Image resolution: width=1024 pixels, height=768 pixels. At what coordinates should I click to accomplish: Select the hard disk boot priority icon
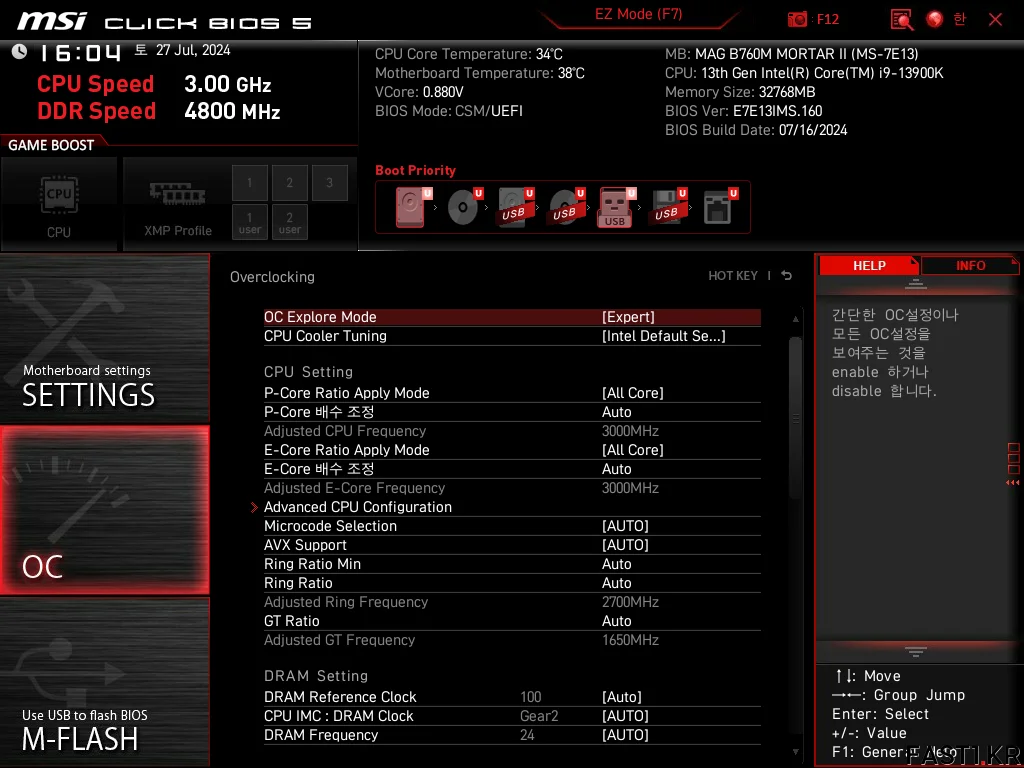412,207
